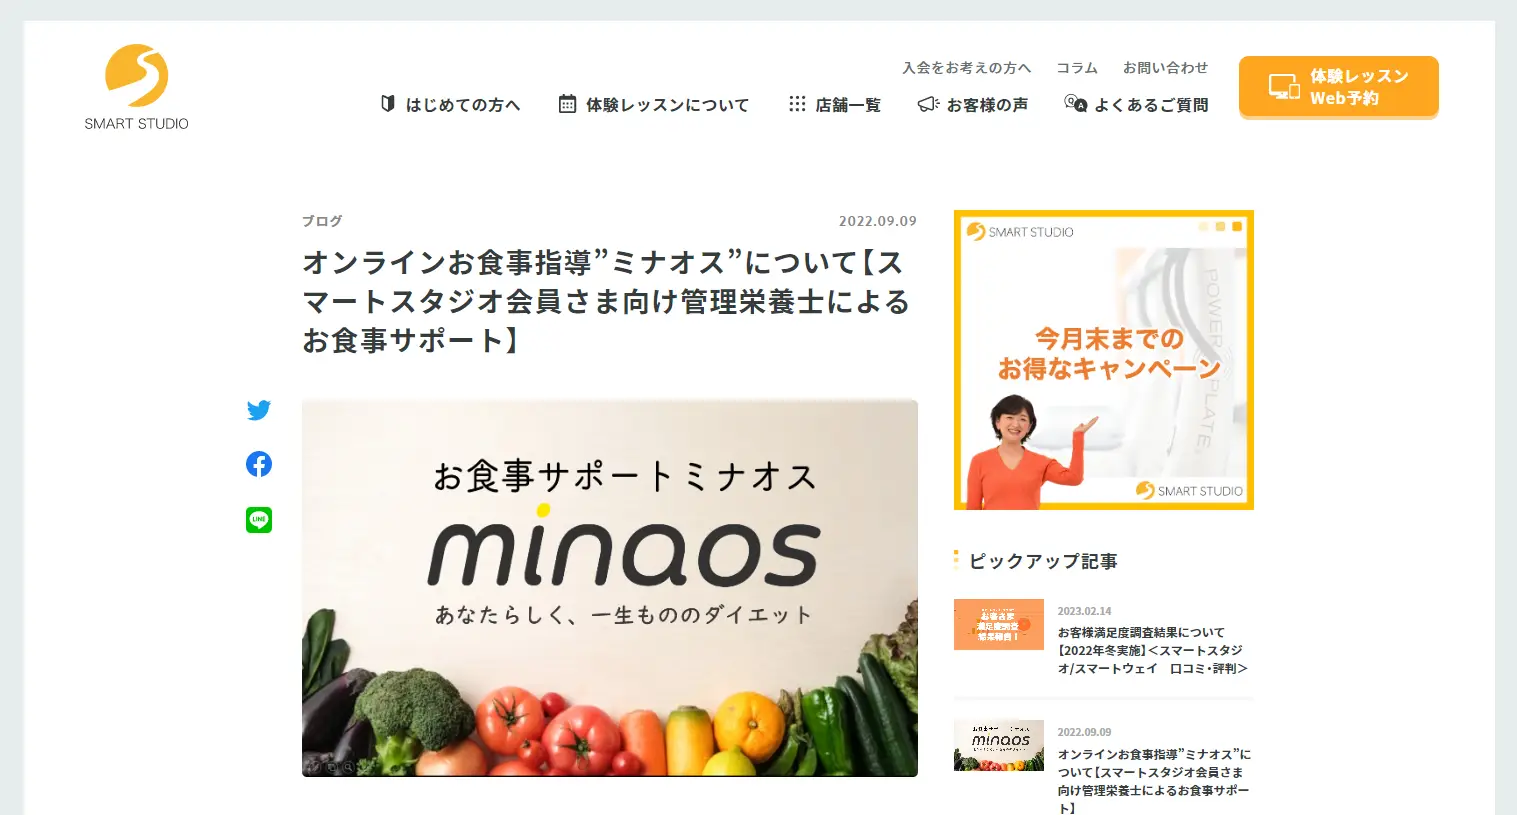Click beginner shield icon beside はじめての方へ
Screen dimensions: 1517x815
click(388, 104)
